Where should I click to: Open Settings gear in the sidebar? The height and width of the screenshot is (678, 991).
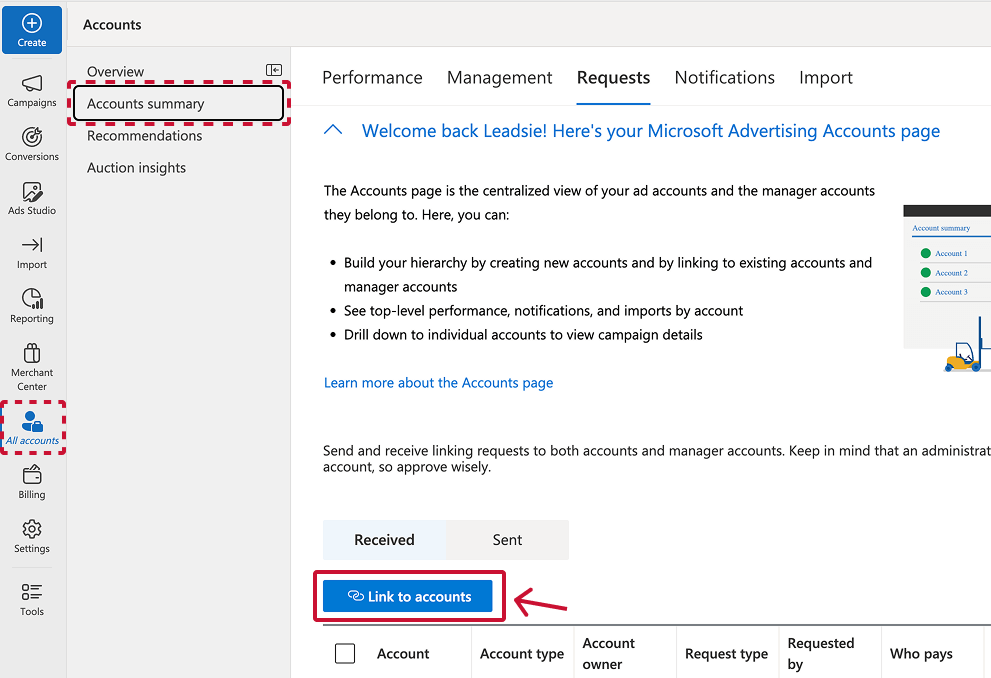32,536
